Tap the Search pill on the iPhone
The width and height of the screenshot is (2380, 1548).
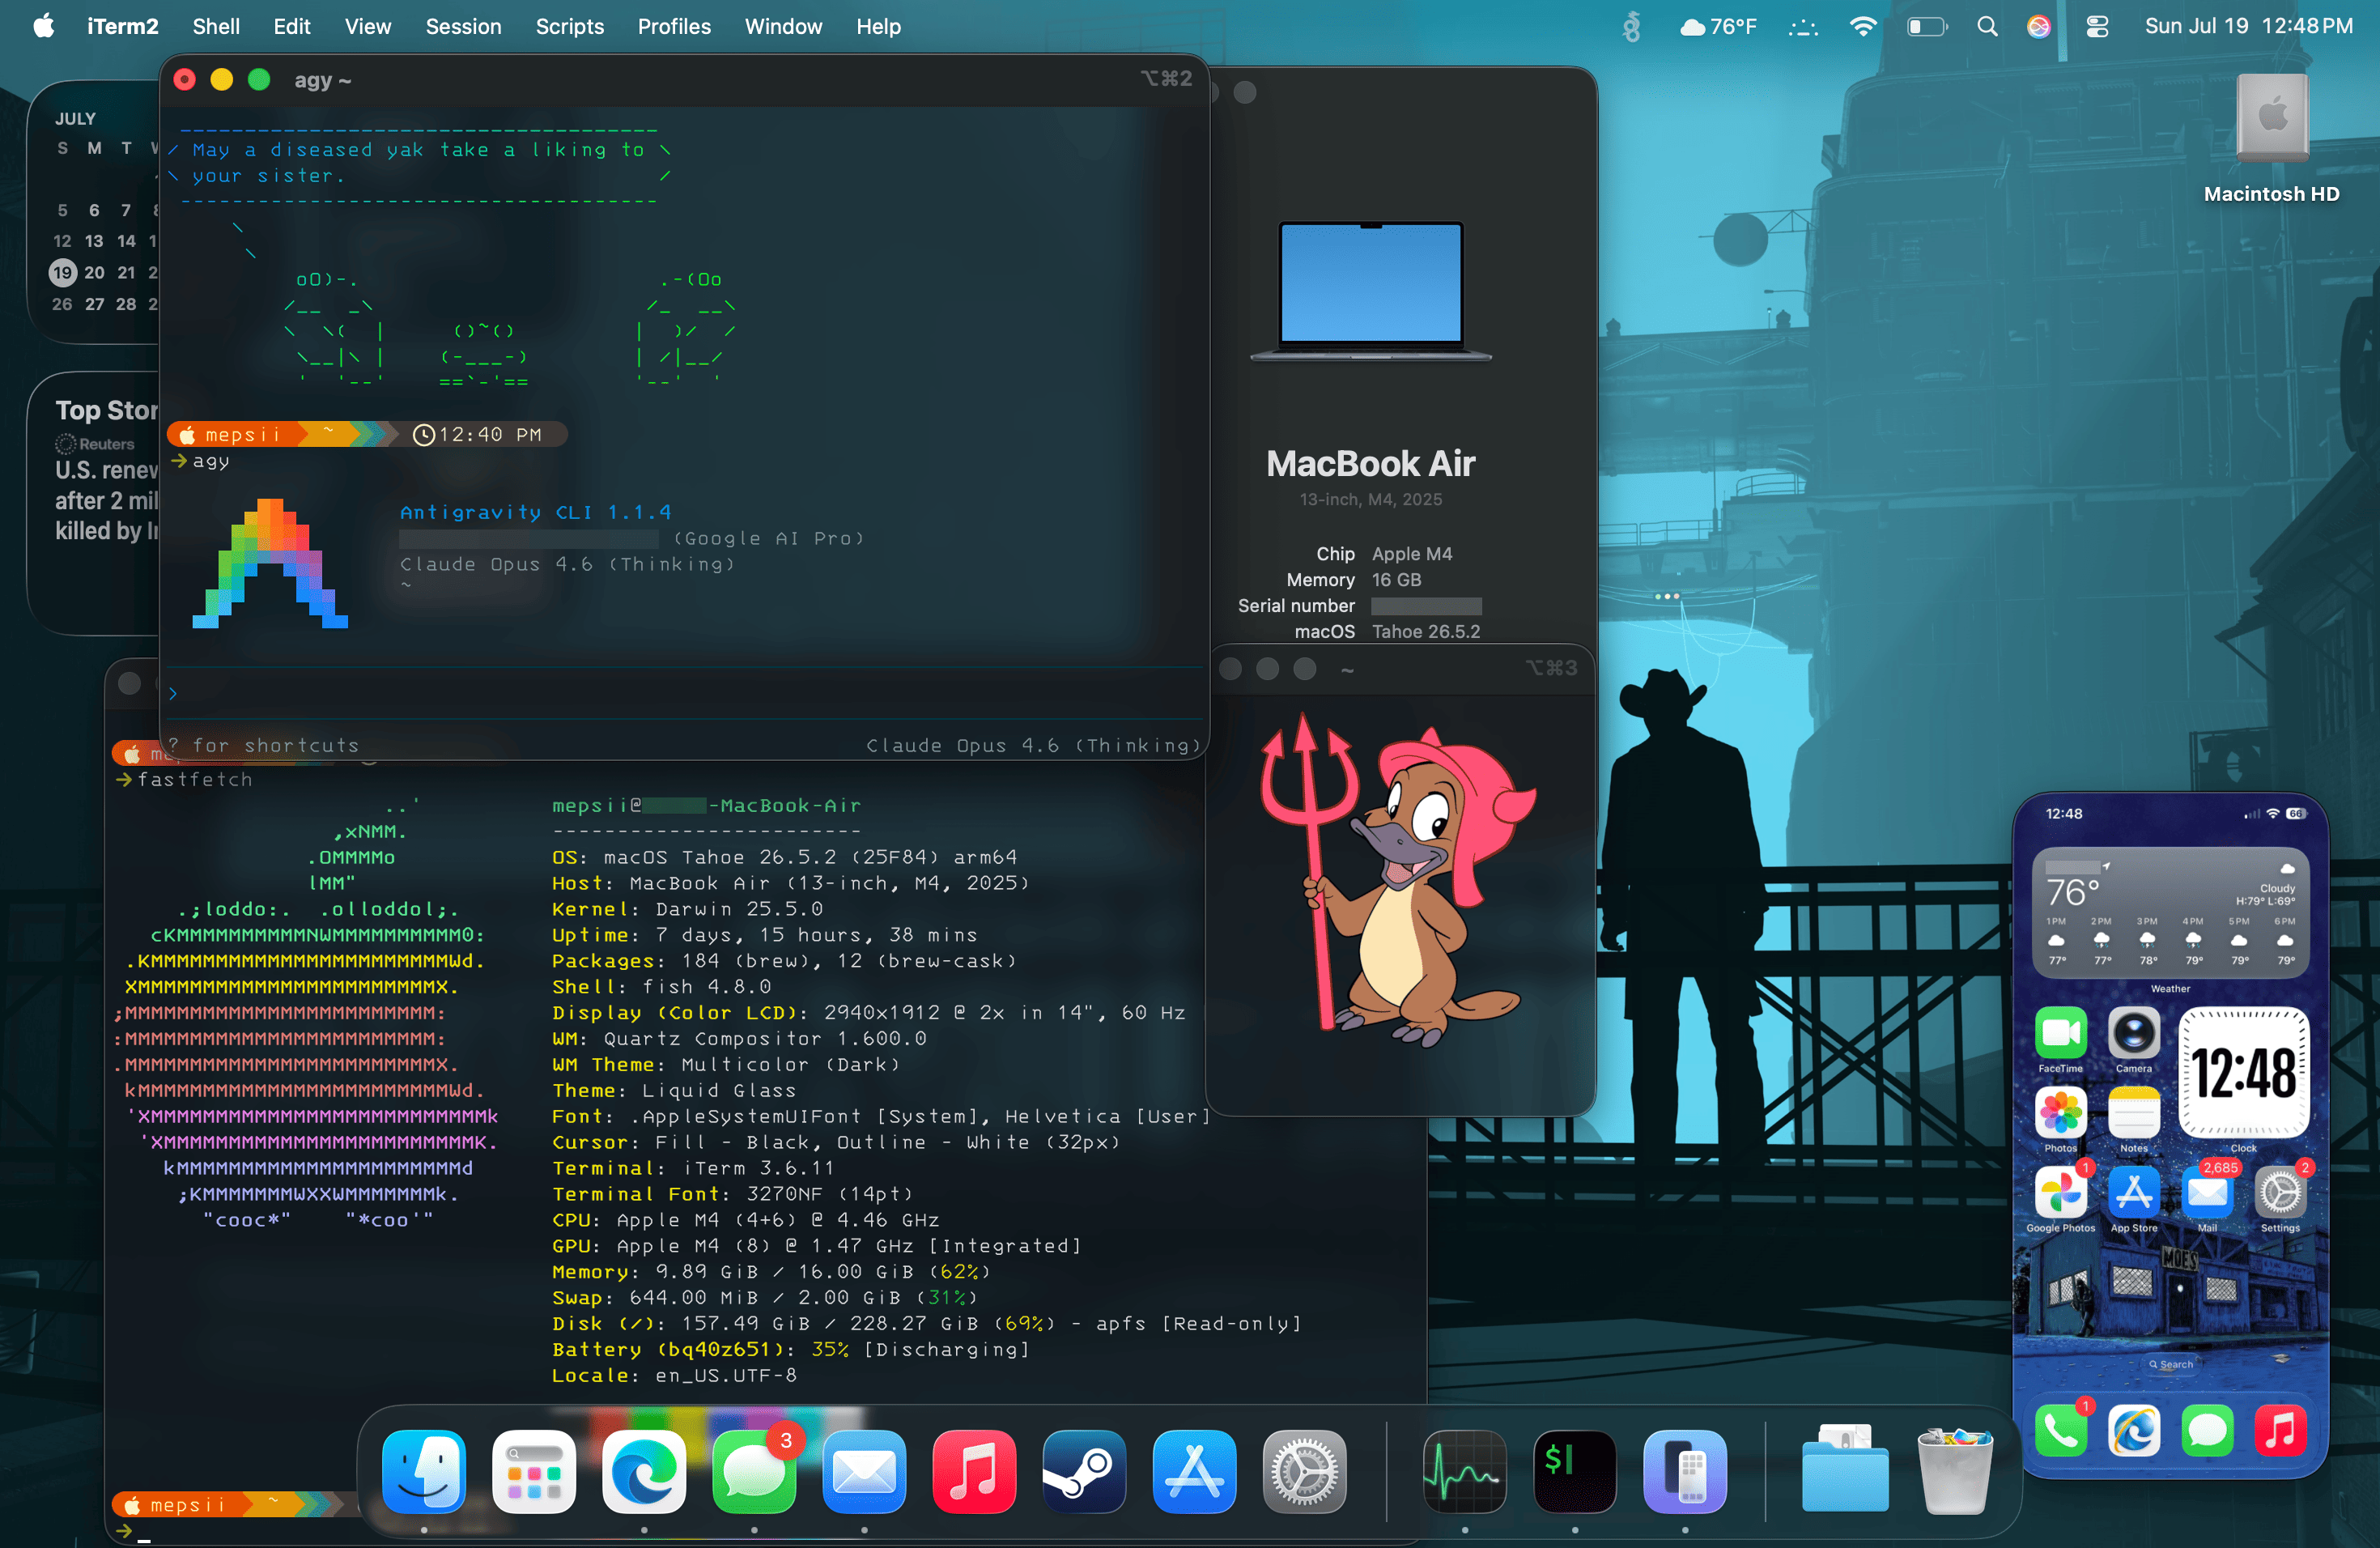[x=2171, y=1364]
